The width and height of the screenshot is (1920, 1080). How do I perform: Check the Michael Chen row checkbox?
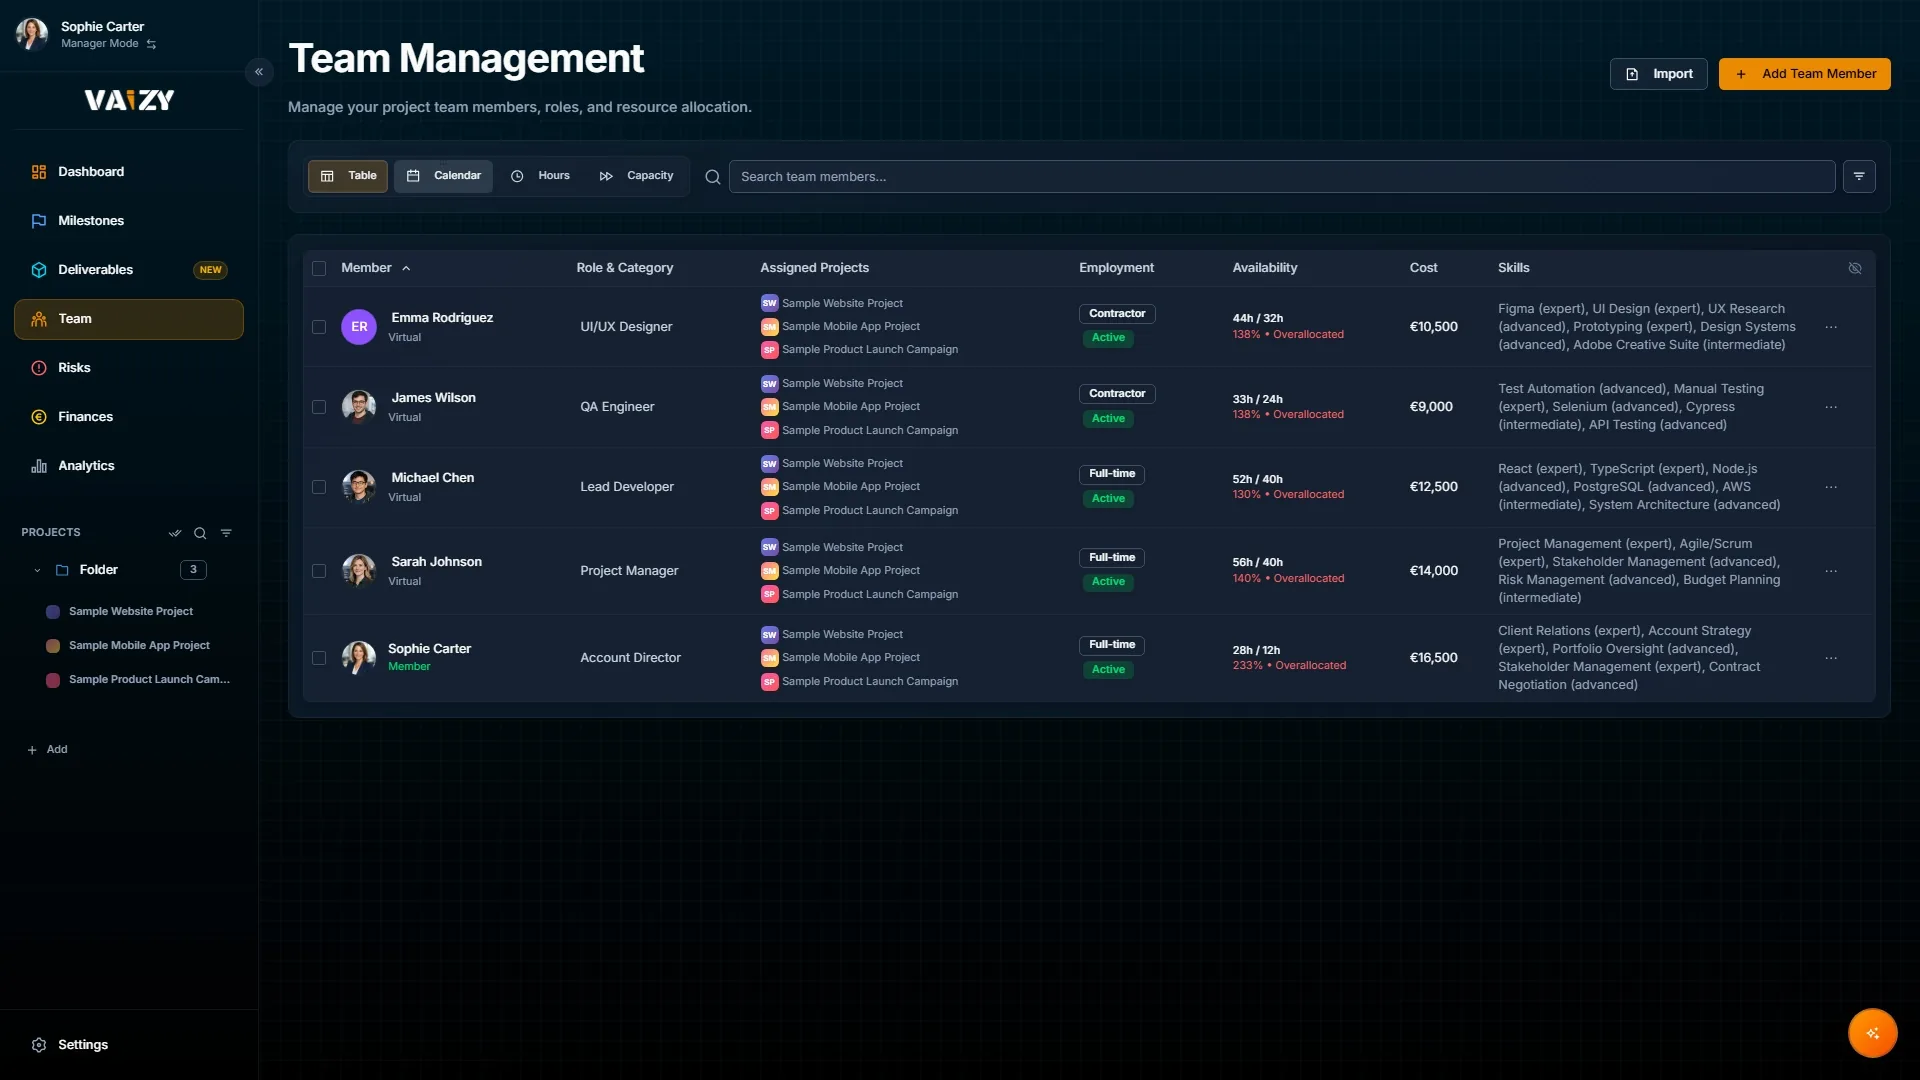pyautogui.click(x=319, y=487)
